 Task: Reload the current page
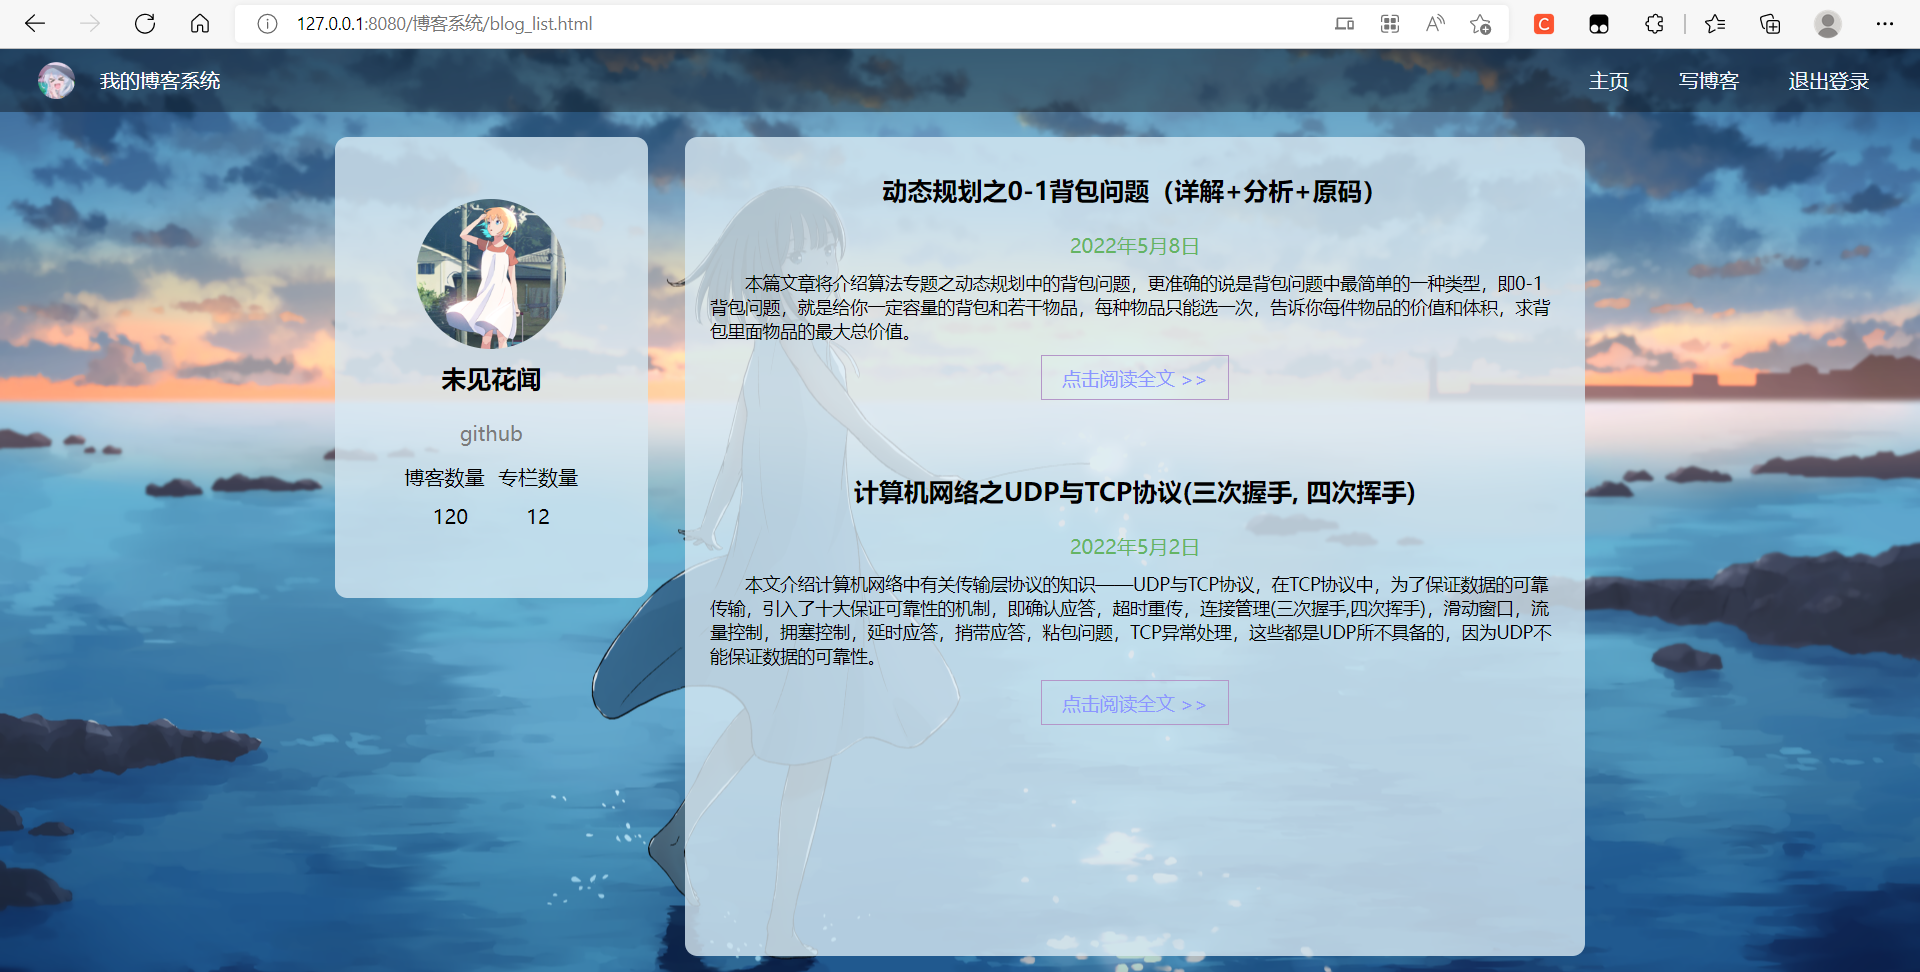click(x=145, y=24)
